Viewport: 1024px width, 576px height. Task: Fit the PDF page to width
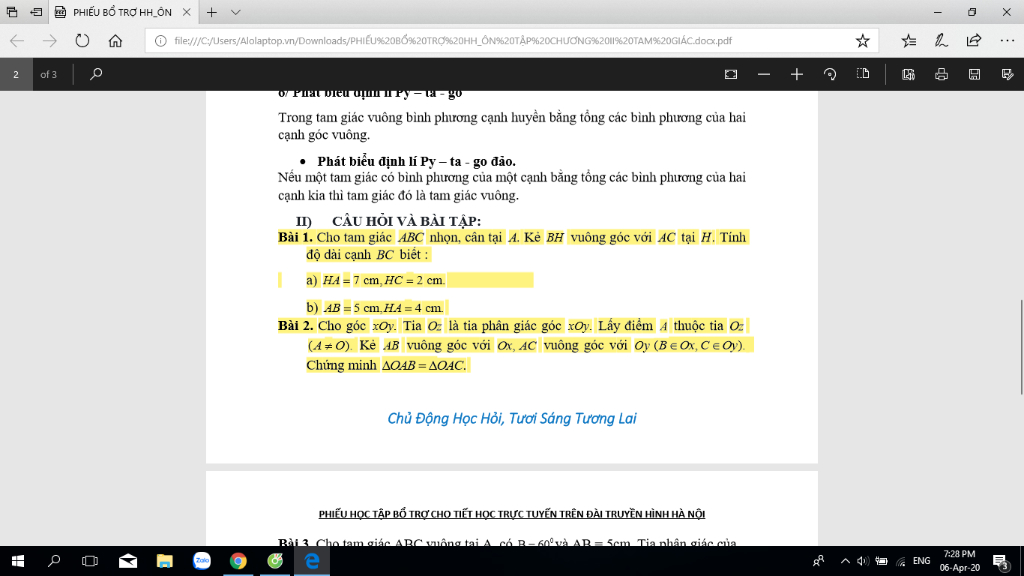click(x=731, y=74)
